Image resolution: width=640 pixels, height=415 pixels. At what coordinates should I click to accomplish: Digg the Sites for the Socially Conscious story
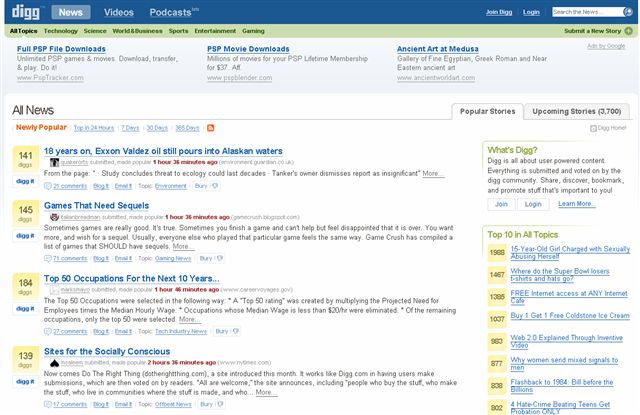tap(25, 382)
